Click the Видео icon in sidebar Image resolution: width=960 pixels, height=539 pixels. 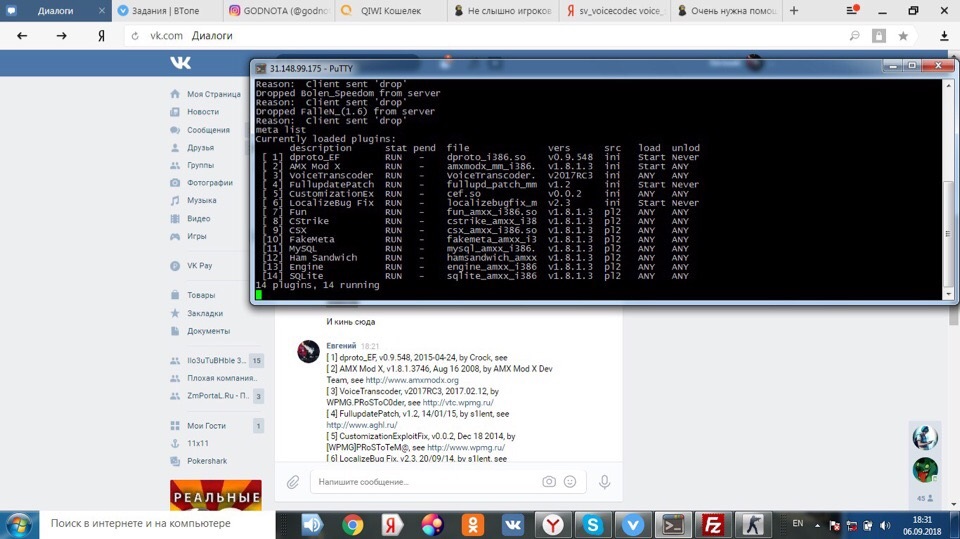[x=175, y=219]
